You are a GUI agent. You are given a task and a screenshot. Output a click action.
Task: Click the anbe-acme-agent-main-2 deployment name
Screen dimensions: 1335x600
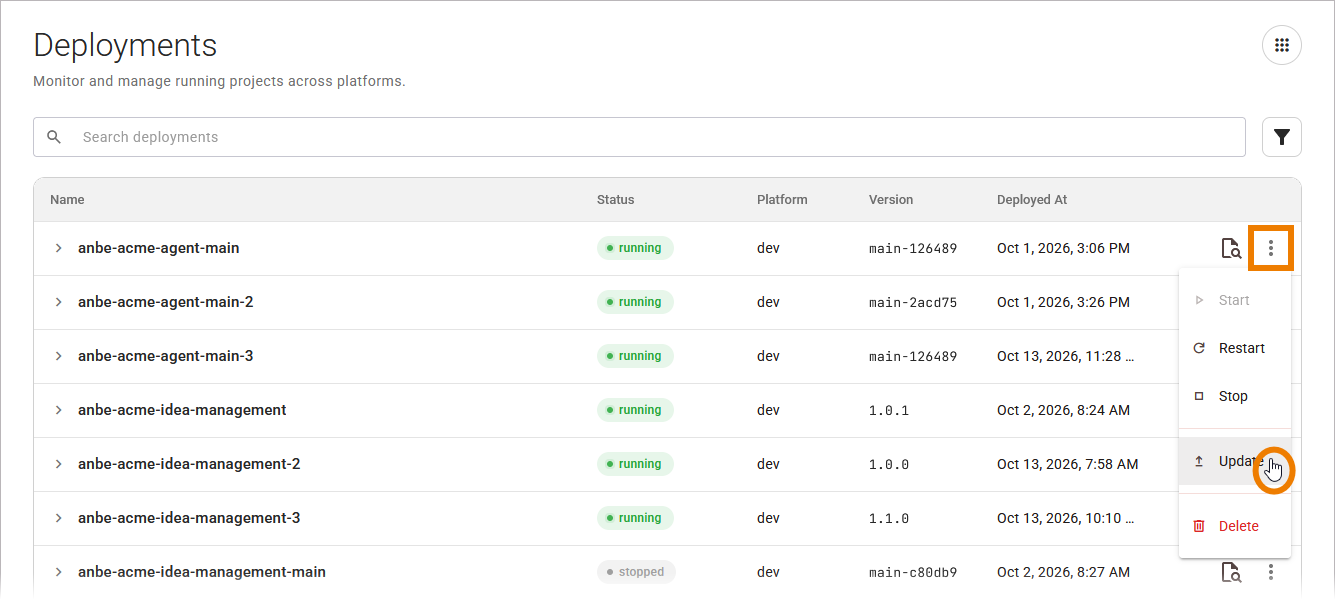pyautogui.click(x=166, y=302)
